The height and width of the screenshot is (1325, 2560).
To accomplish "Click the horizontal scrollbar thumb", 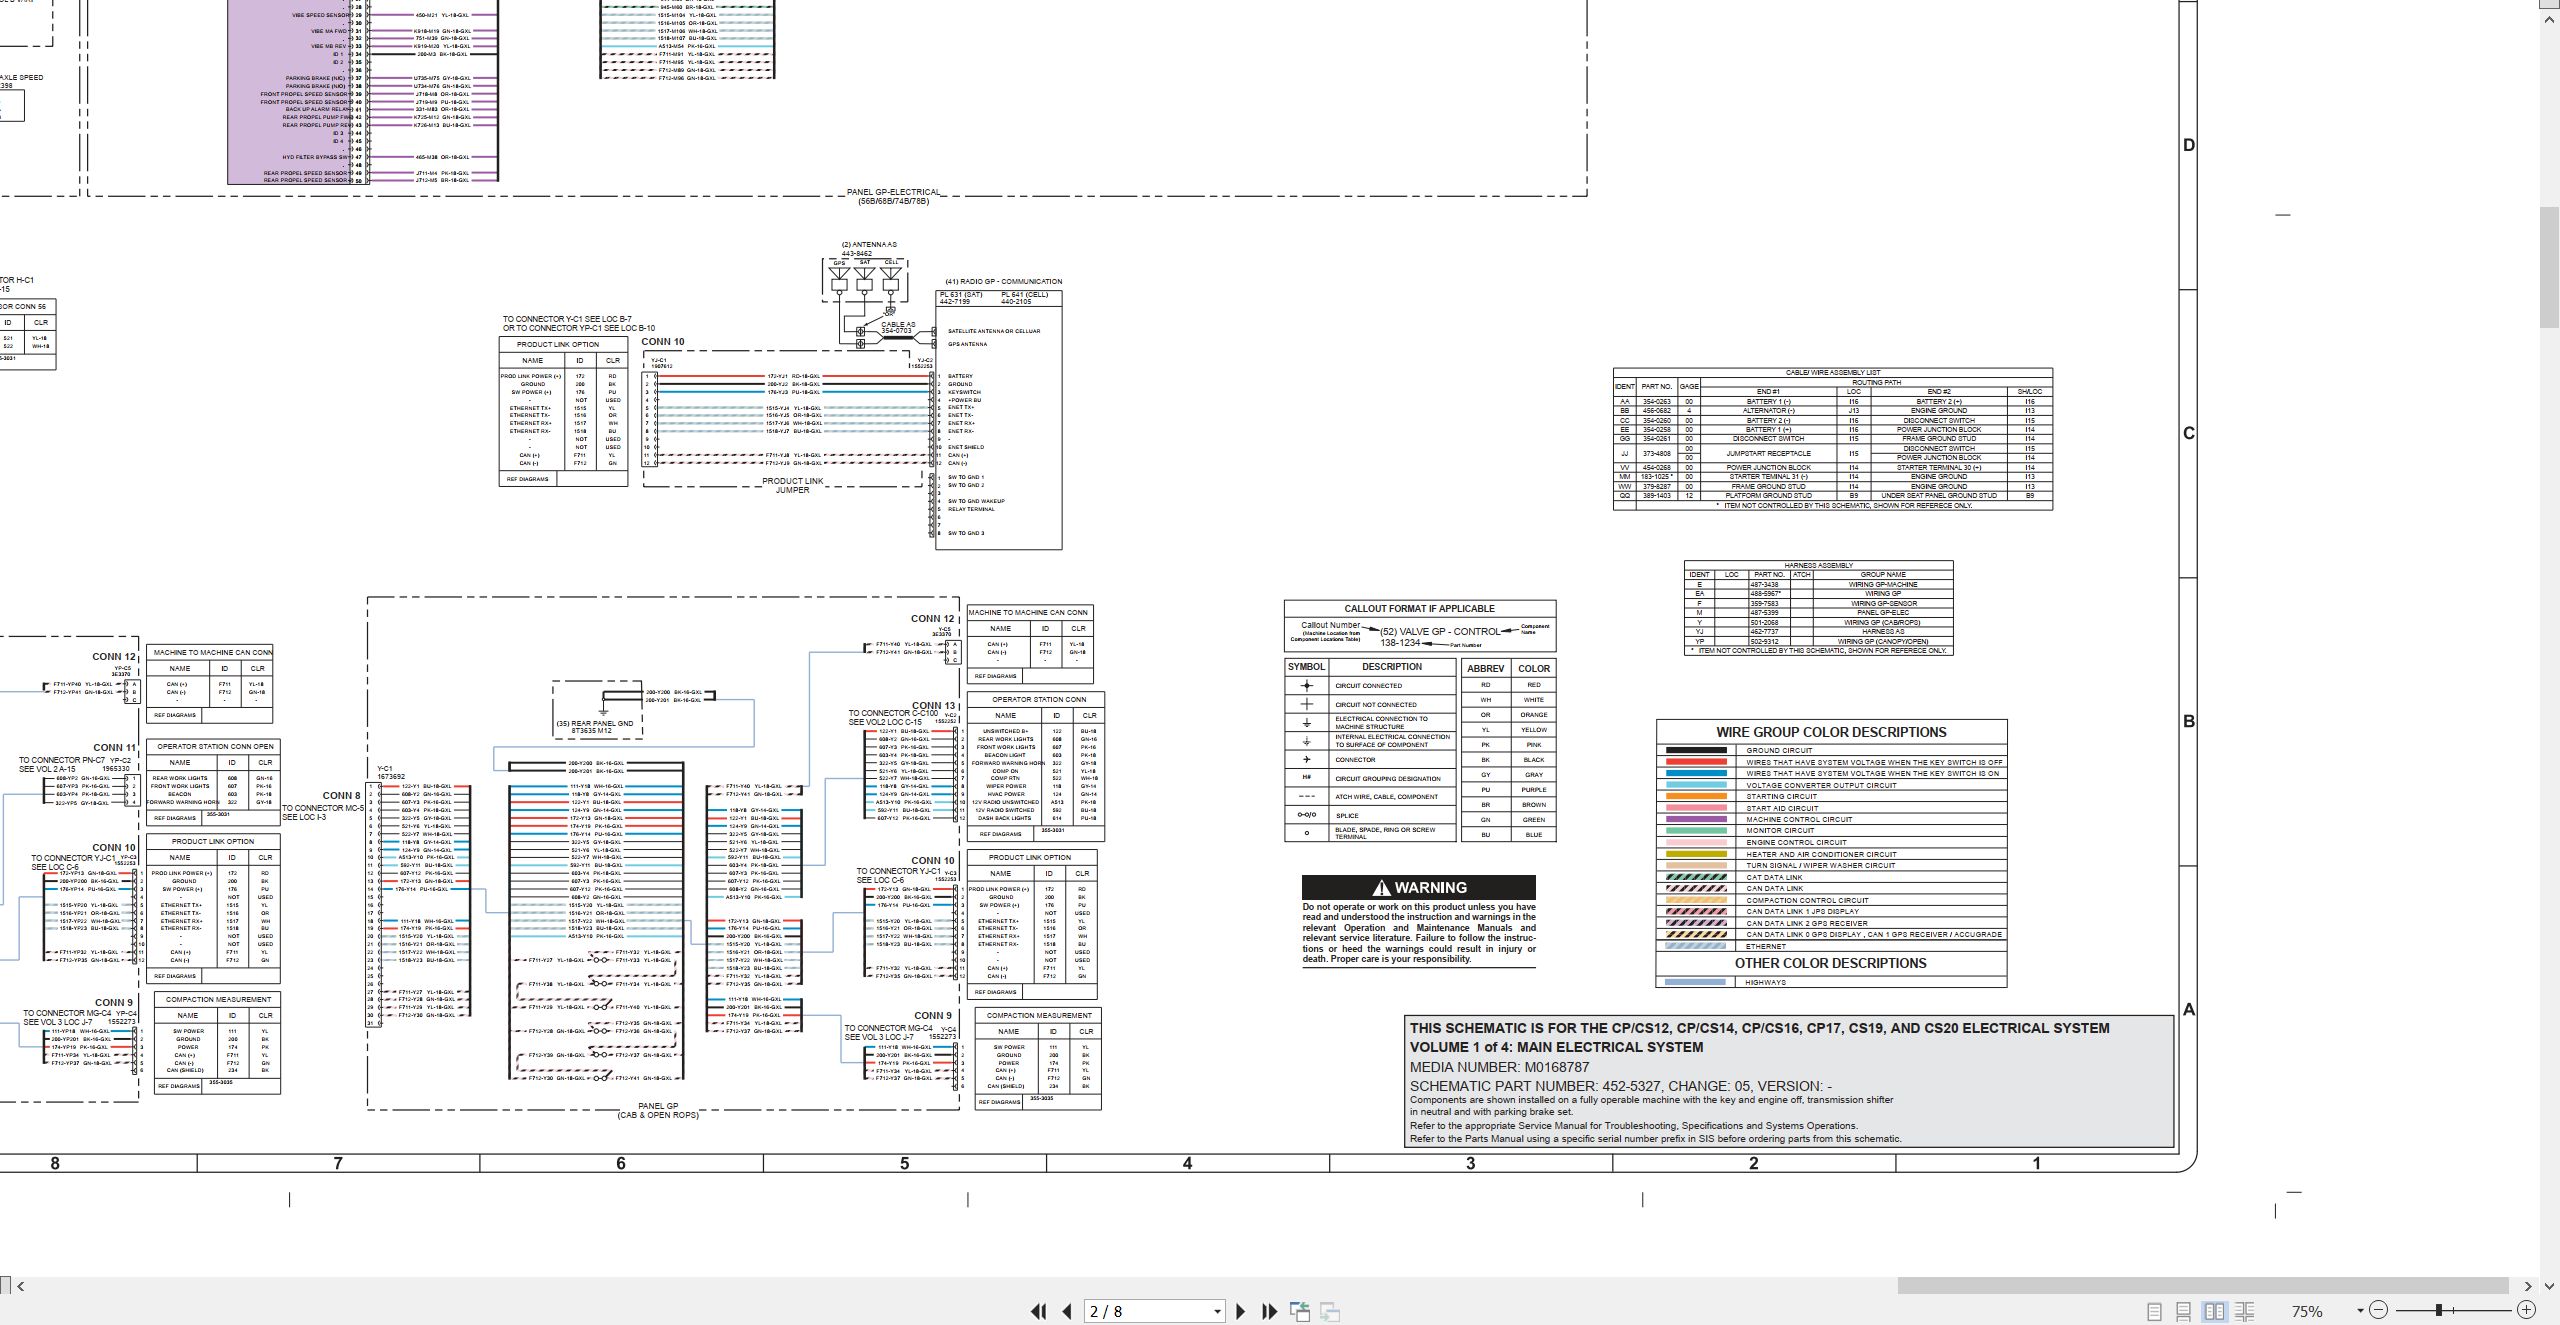I will click(x=2202, y=1286).
